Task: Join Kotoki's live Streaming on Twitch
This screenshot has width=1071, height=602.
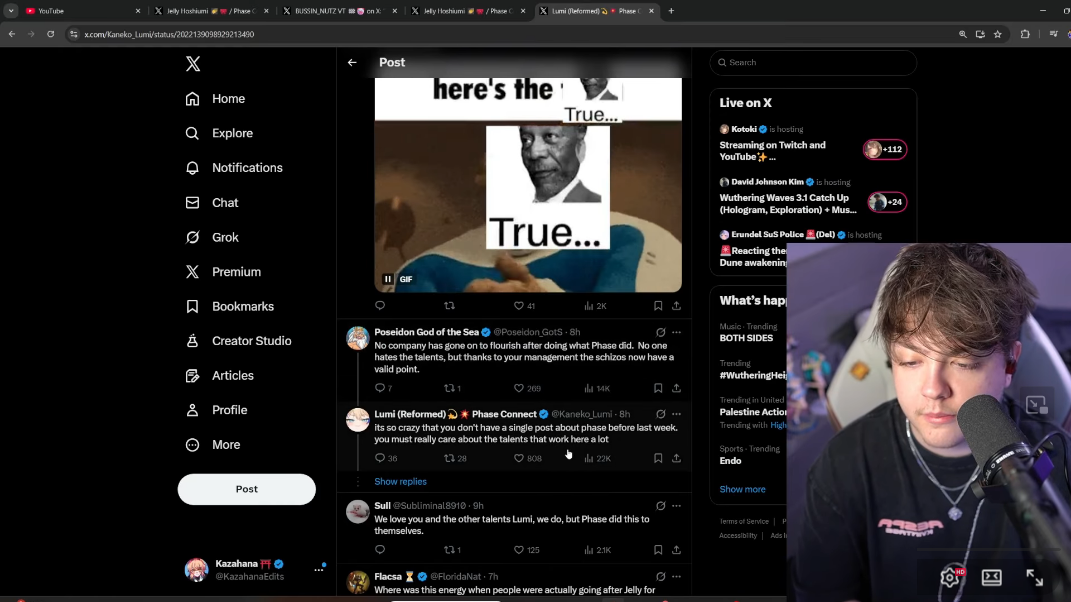Action: click(813, 143)
